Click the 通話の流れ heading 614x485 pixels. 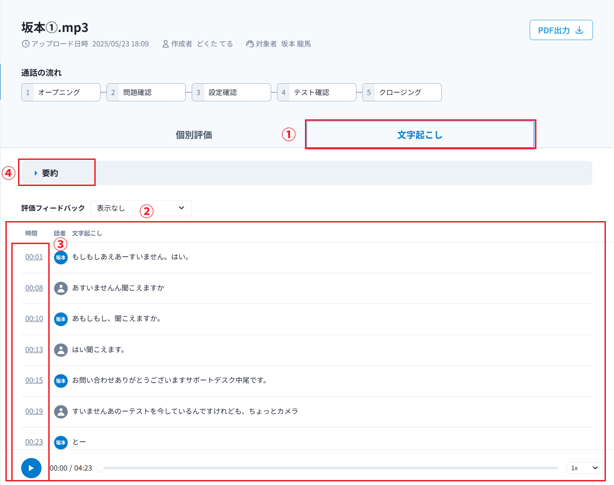[42, 73]
